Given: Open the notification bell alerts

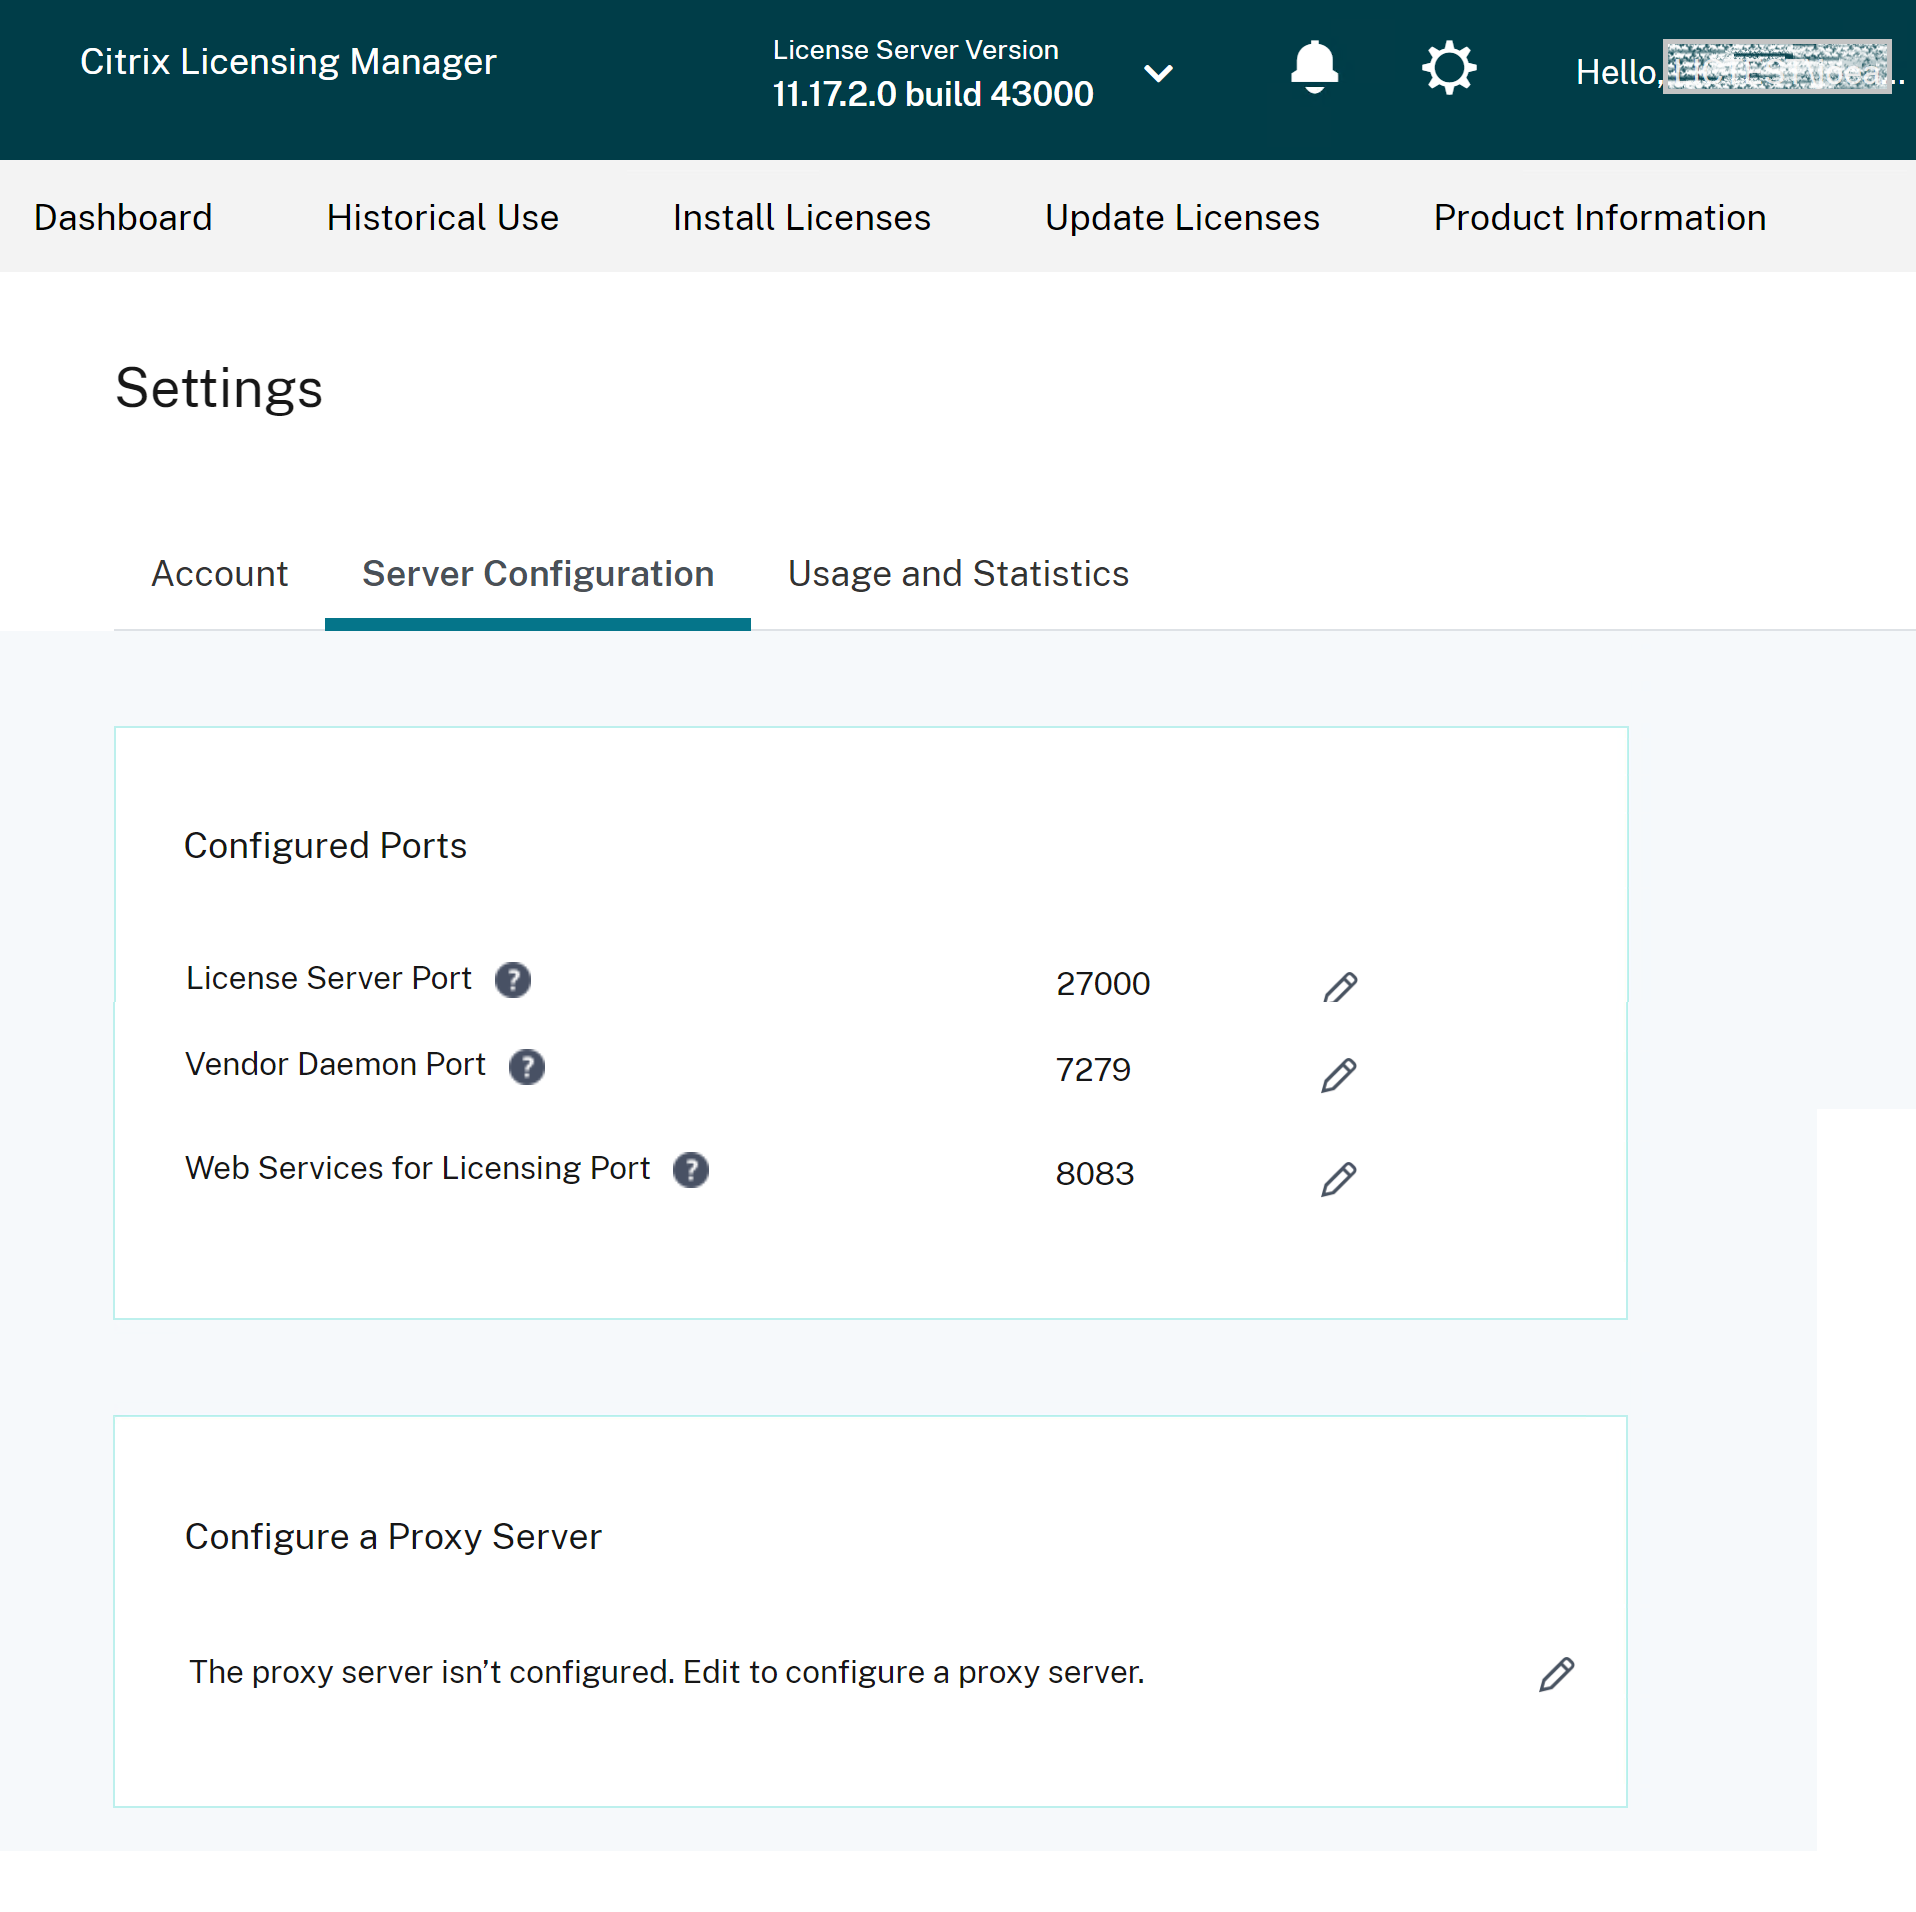Looking at the screenshot, I should pos(1314,66).
